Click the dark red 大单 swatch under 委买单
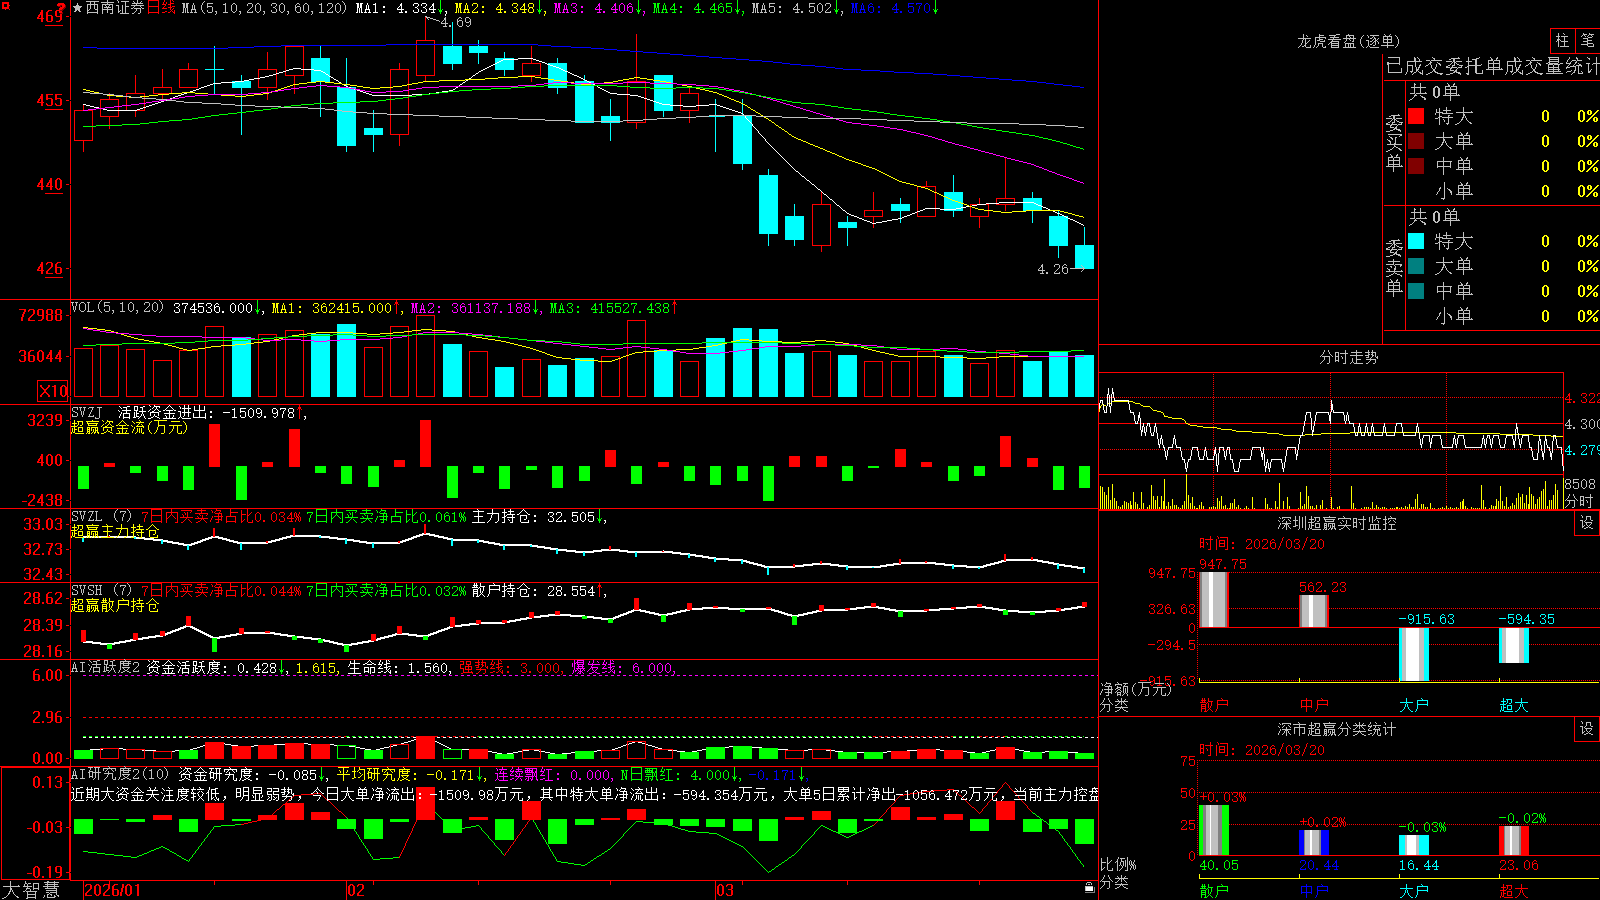Viewport: 1600px width, 900px height. [x=1416, y=141]
